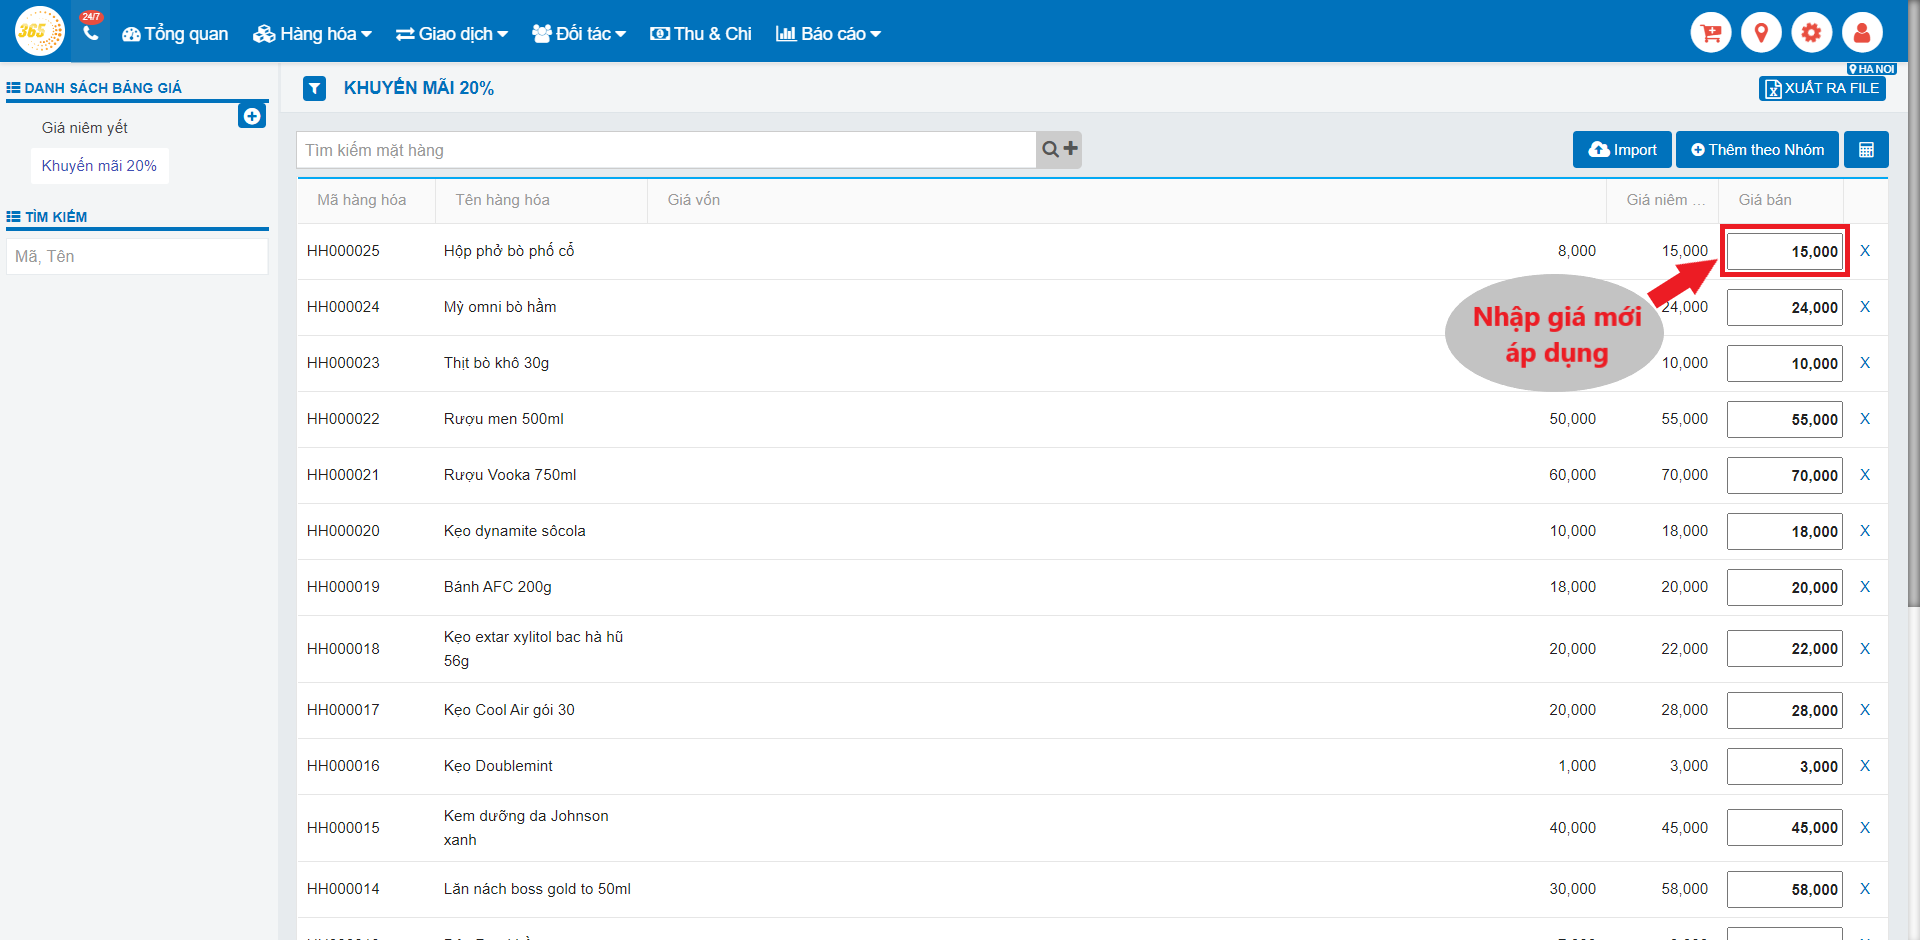
Task: Click the Tìm kiếm mặt hàng field
Action: [666, 150]
